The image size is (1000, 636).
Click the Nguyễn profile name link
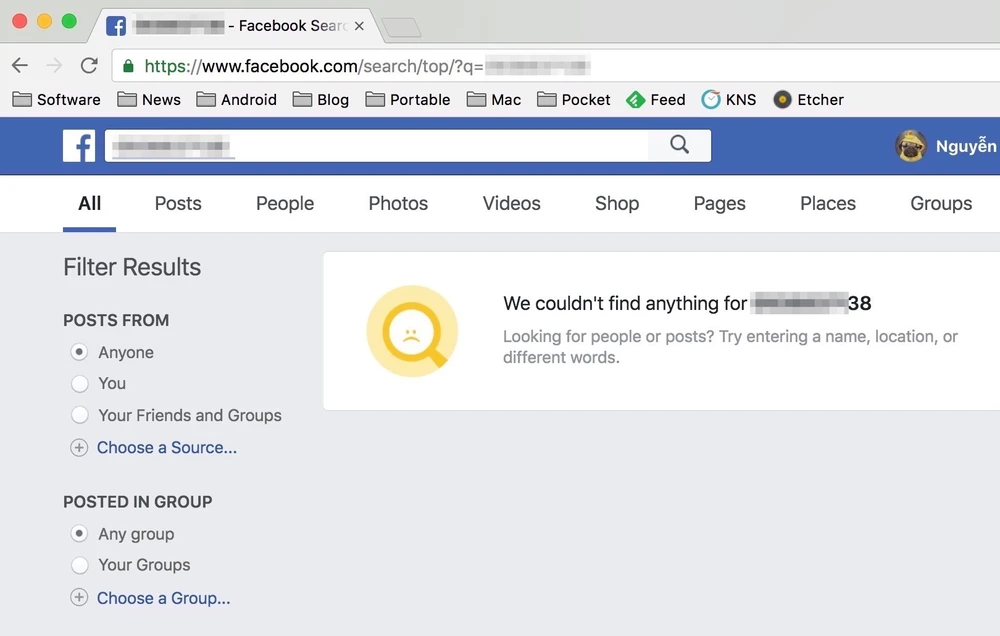[x=965, y=146]
